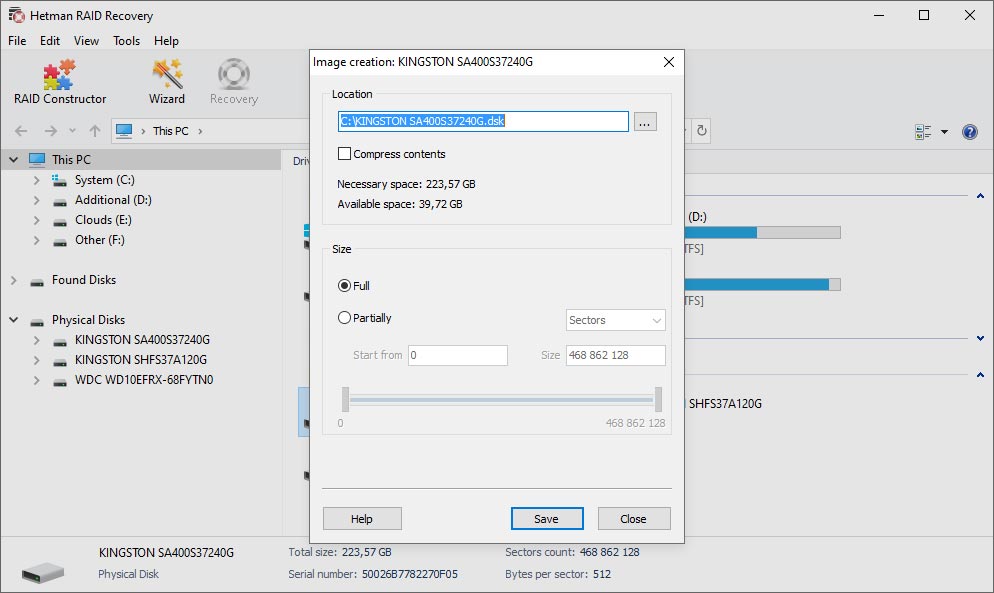Screen dimensions: 994x593
Task: Click the WDC WD10EFRX disk icon
Action: tap(60, 381)
